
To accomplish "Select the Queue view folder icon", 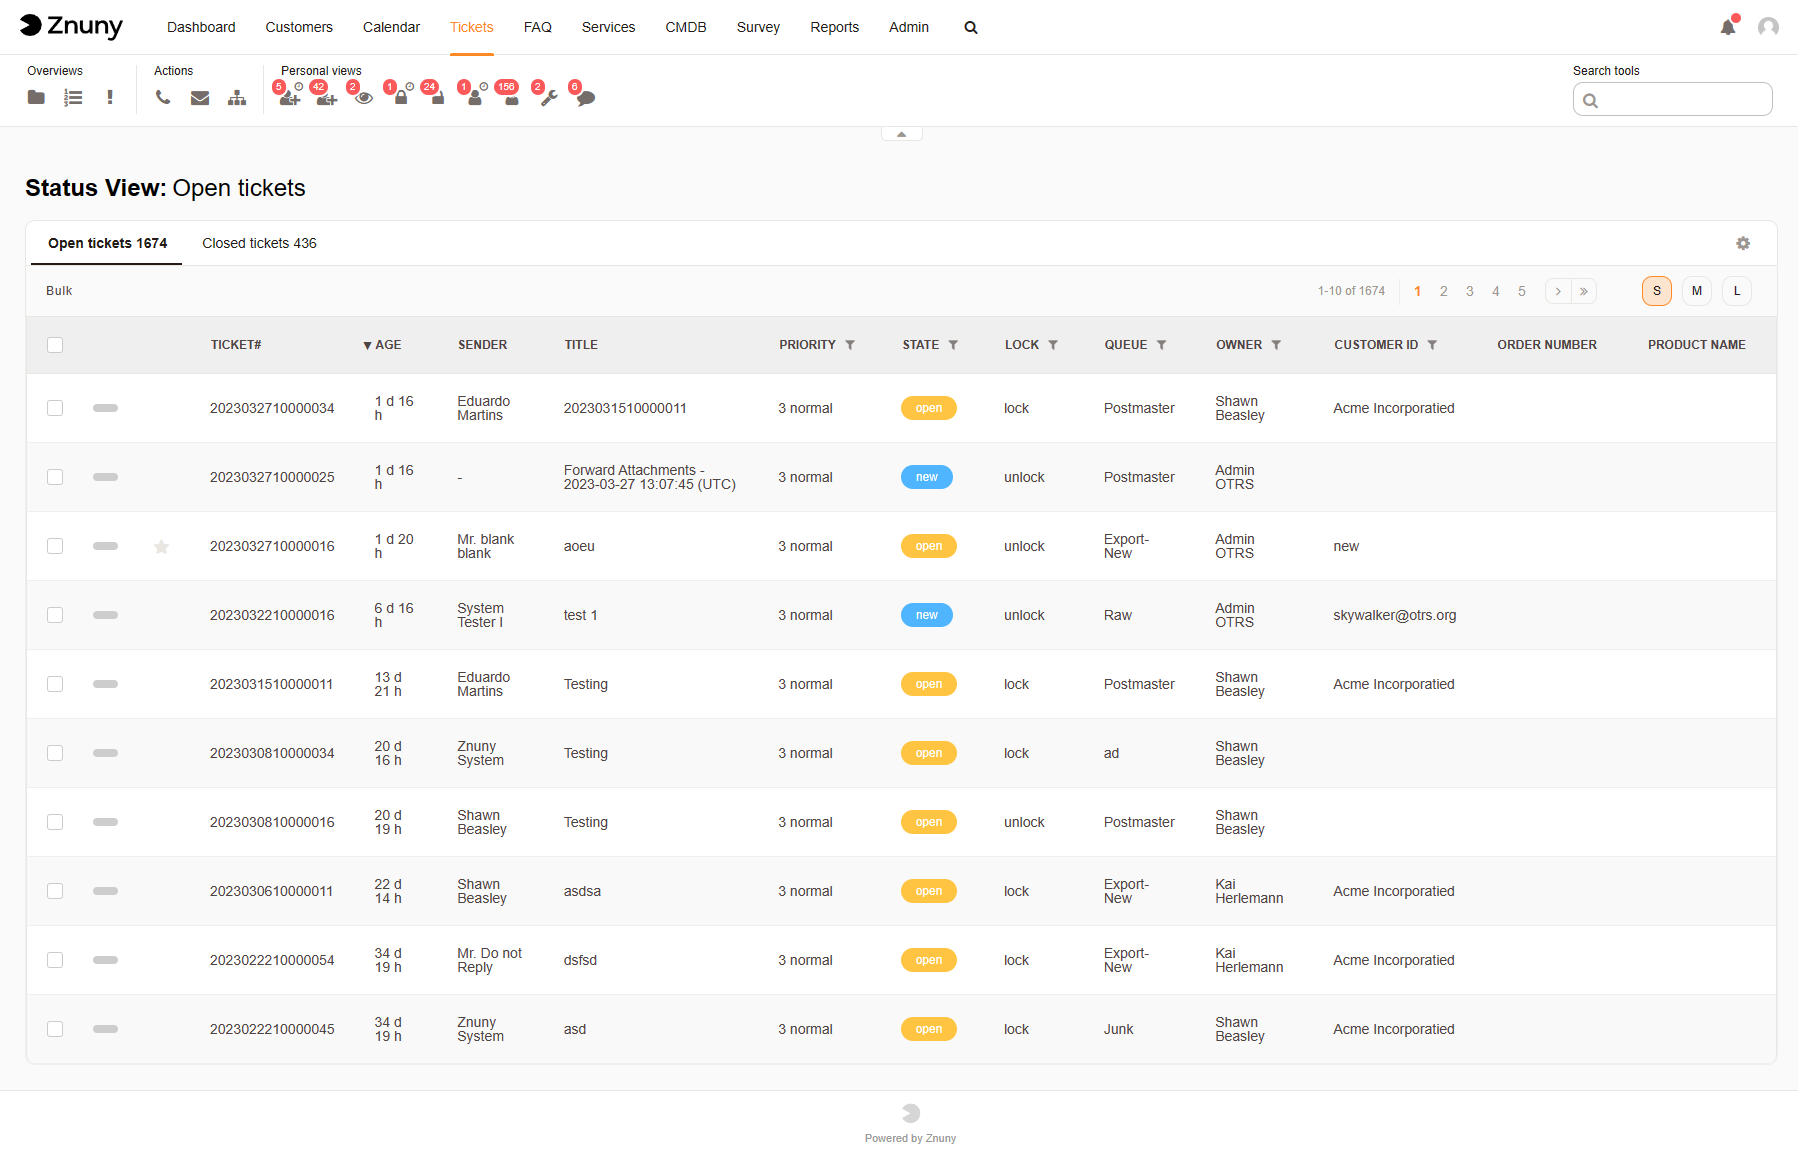I will click(x=36, y=97).
